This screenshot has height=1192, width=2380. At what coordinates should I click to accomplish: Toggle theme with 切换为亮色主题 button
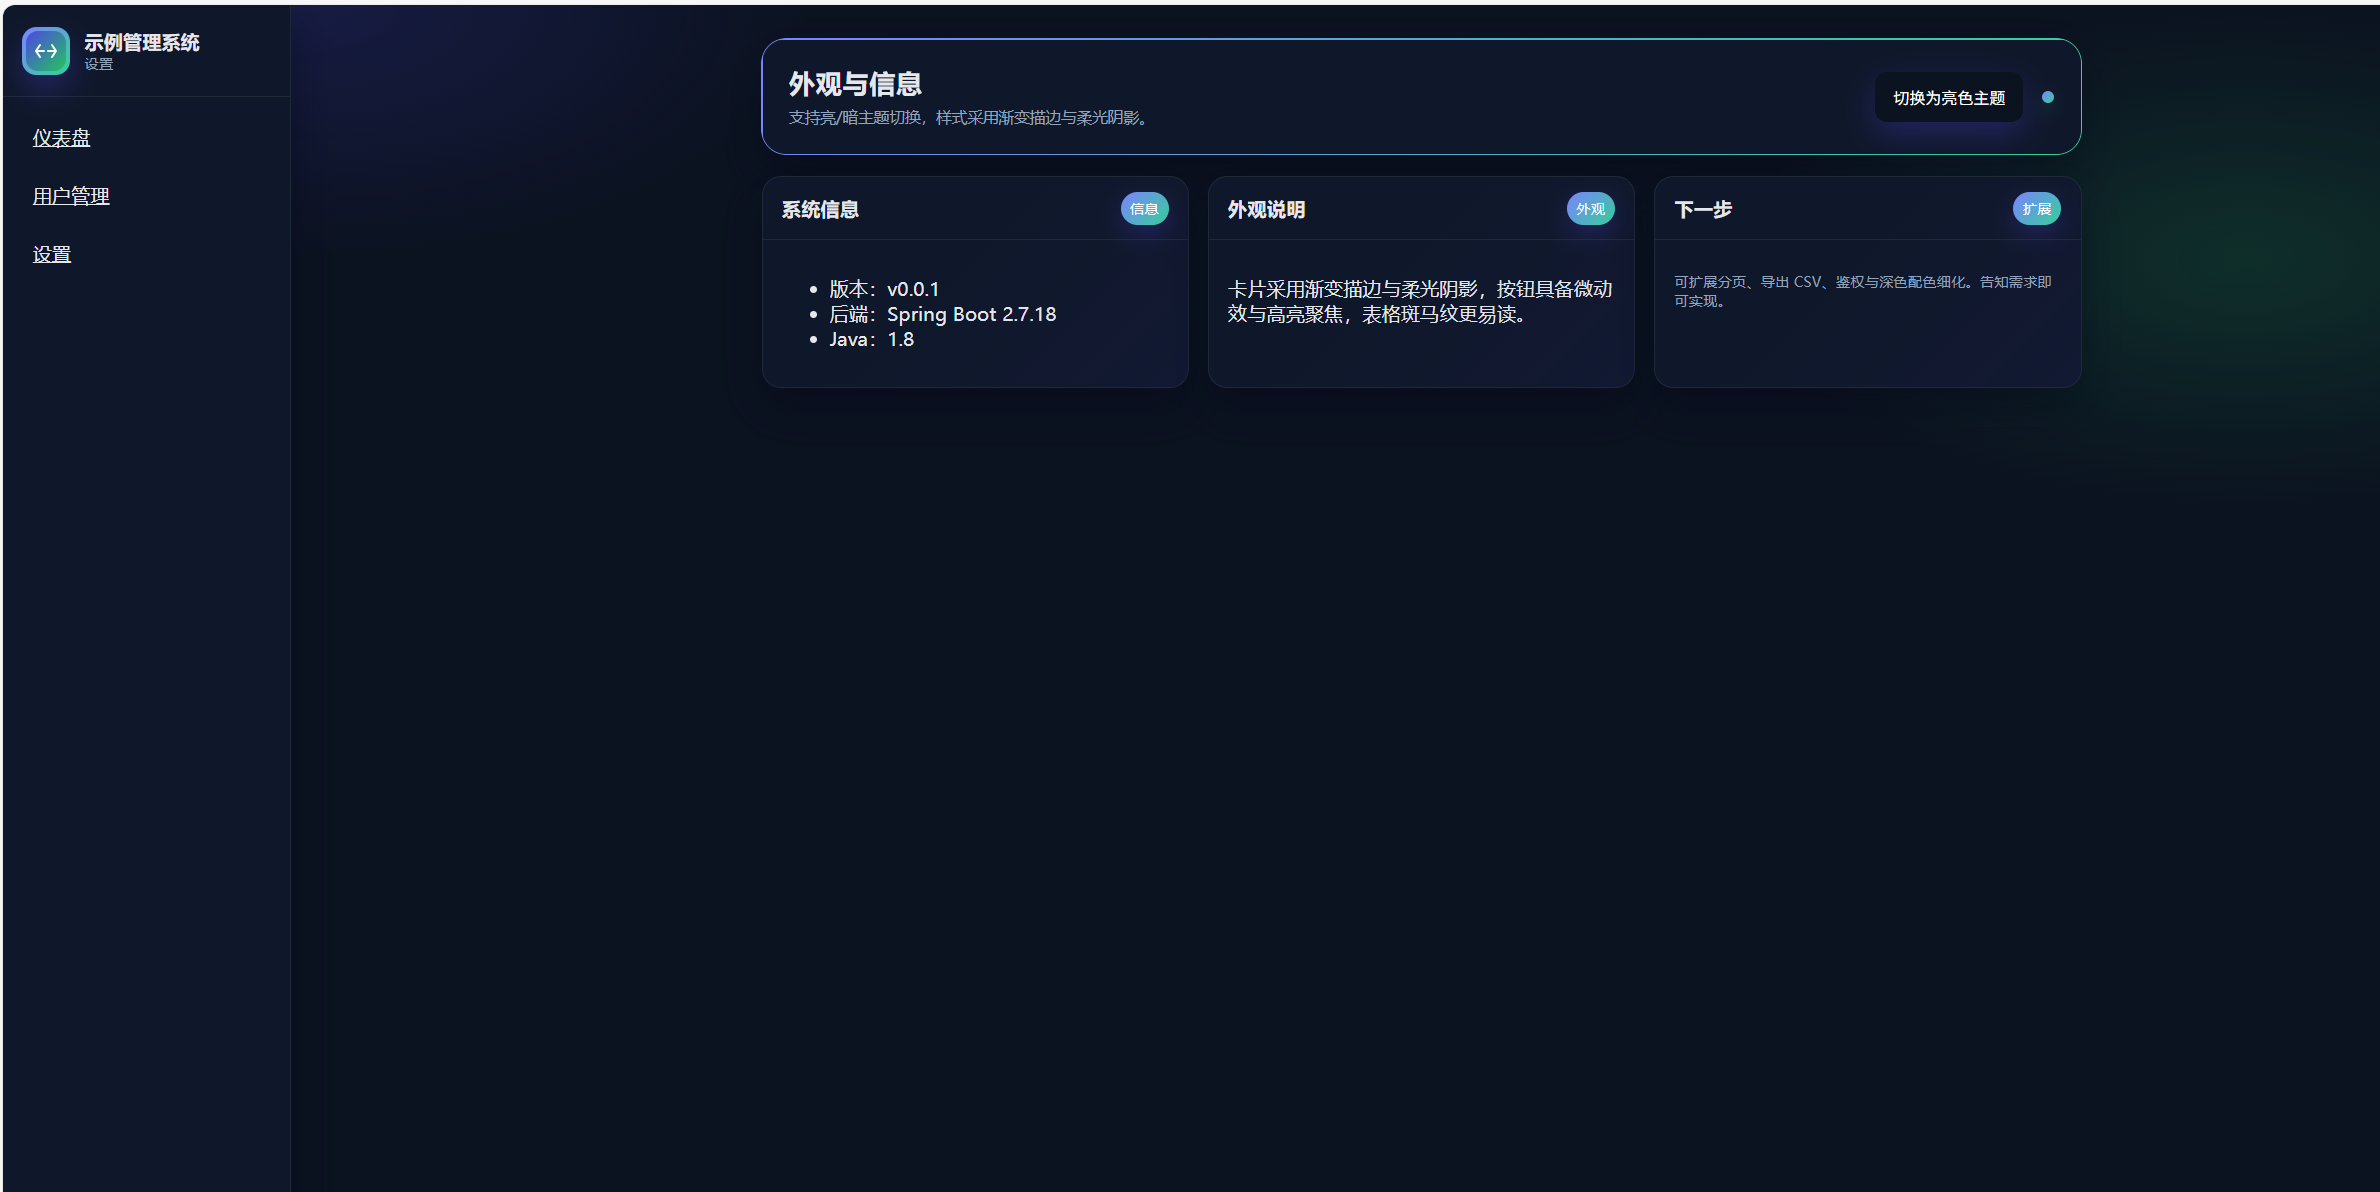pyautogui.click(x=1948, y=98)
